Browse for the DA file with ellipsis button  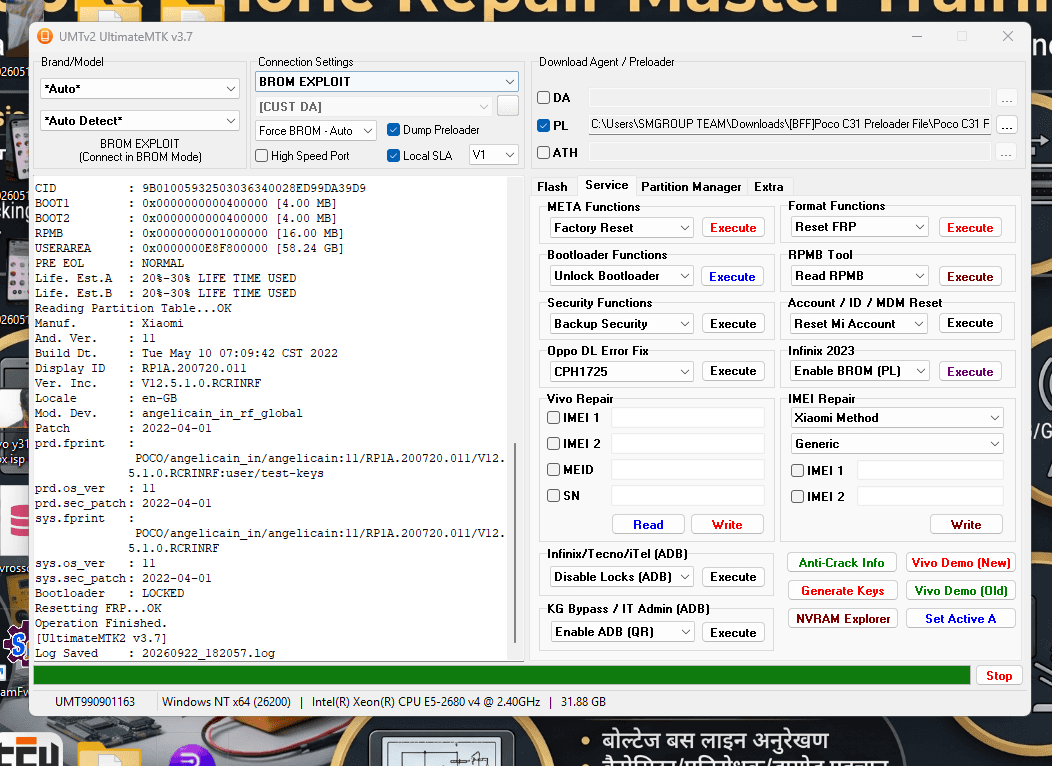(1006, 99)
